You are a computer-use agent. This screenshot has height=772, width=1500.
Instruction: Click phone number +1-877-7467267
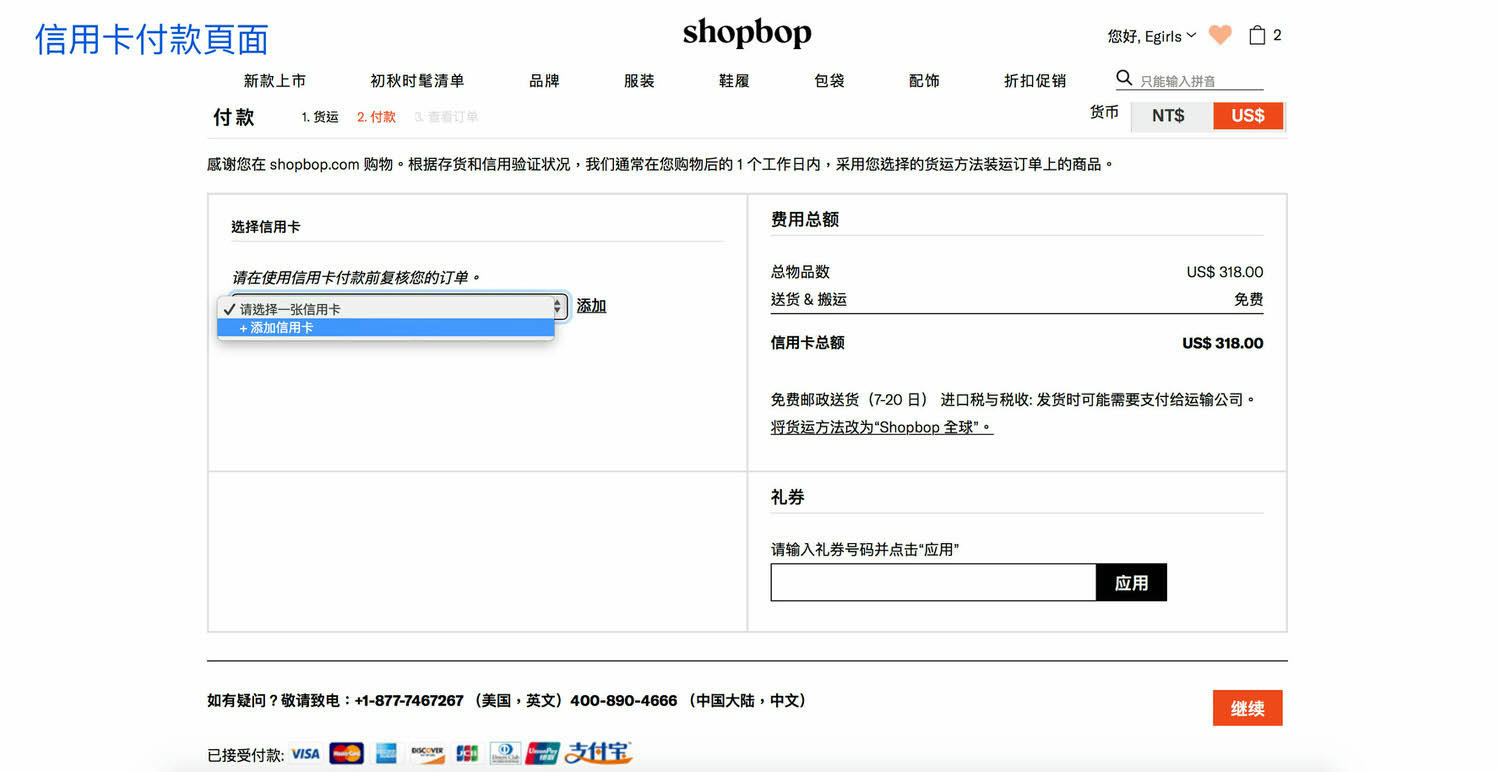pyautogui.click(x=409, y=701)
